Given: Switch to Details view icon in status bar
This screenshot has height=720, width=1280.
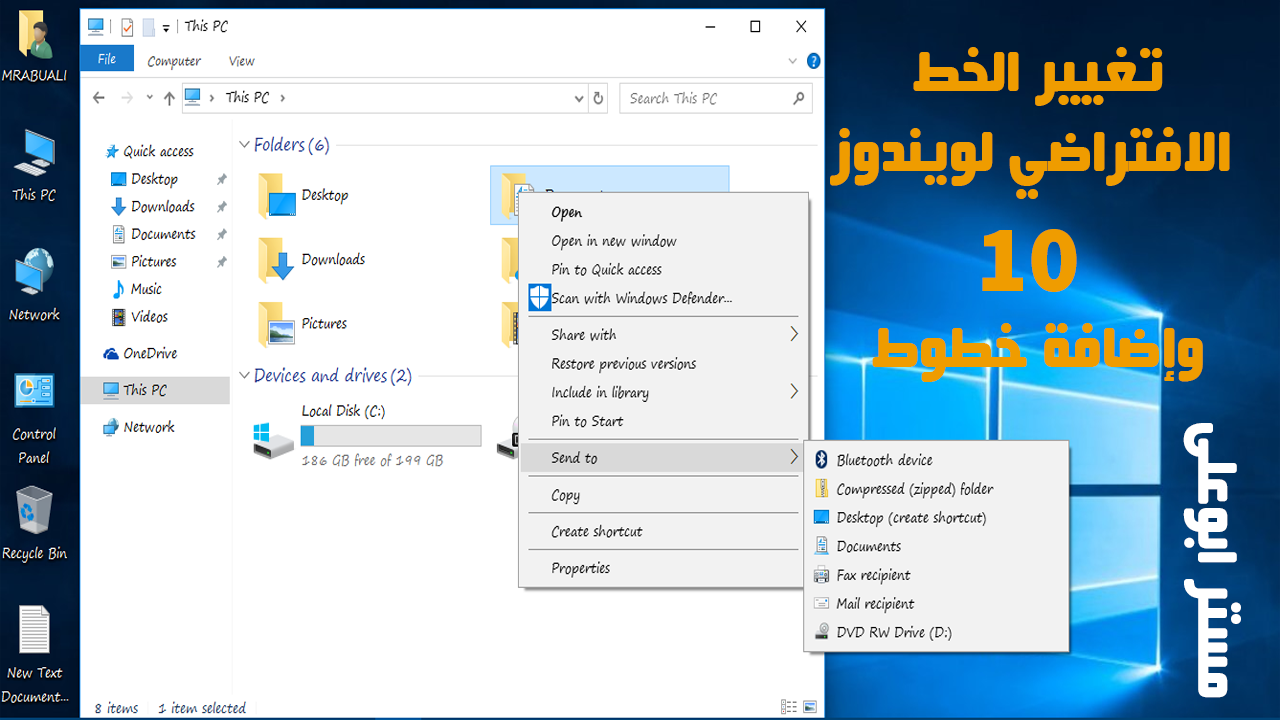Looking at the screenshot, I should [789, 707].
